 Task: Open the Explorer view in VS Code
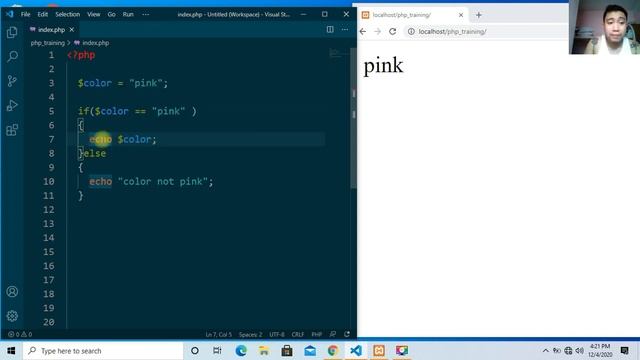(x=12, y=32)
